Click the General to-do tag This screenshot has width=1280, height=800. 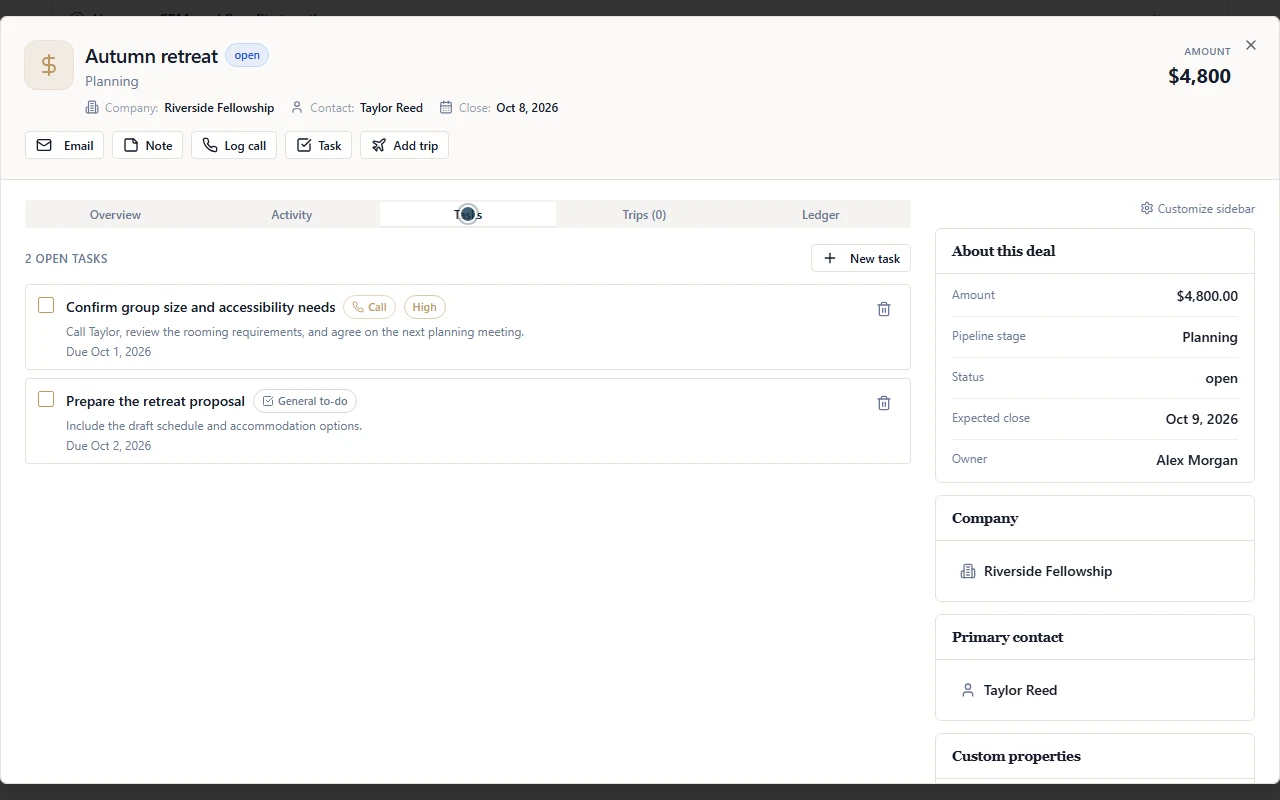pos(305,401)
